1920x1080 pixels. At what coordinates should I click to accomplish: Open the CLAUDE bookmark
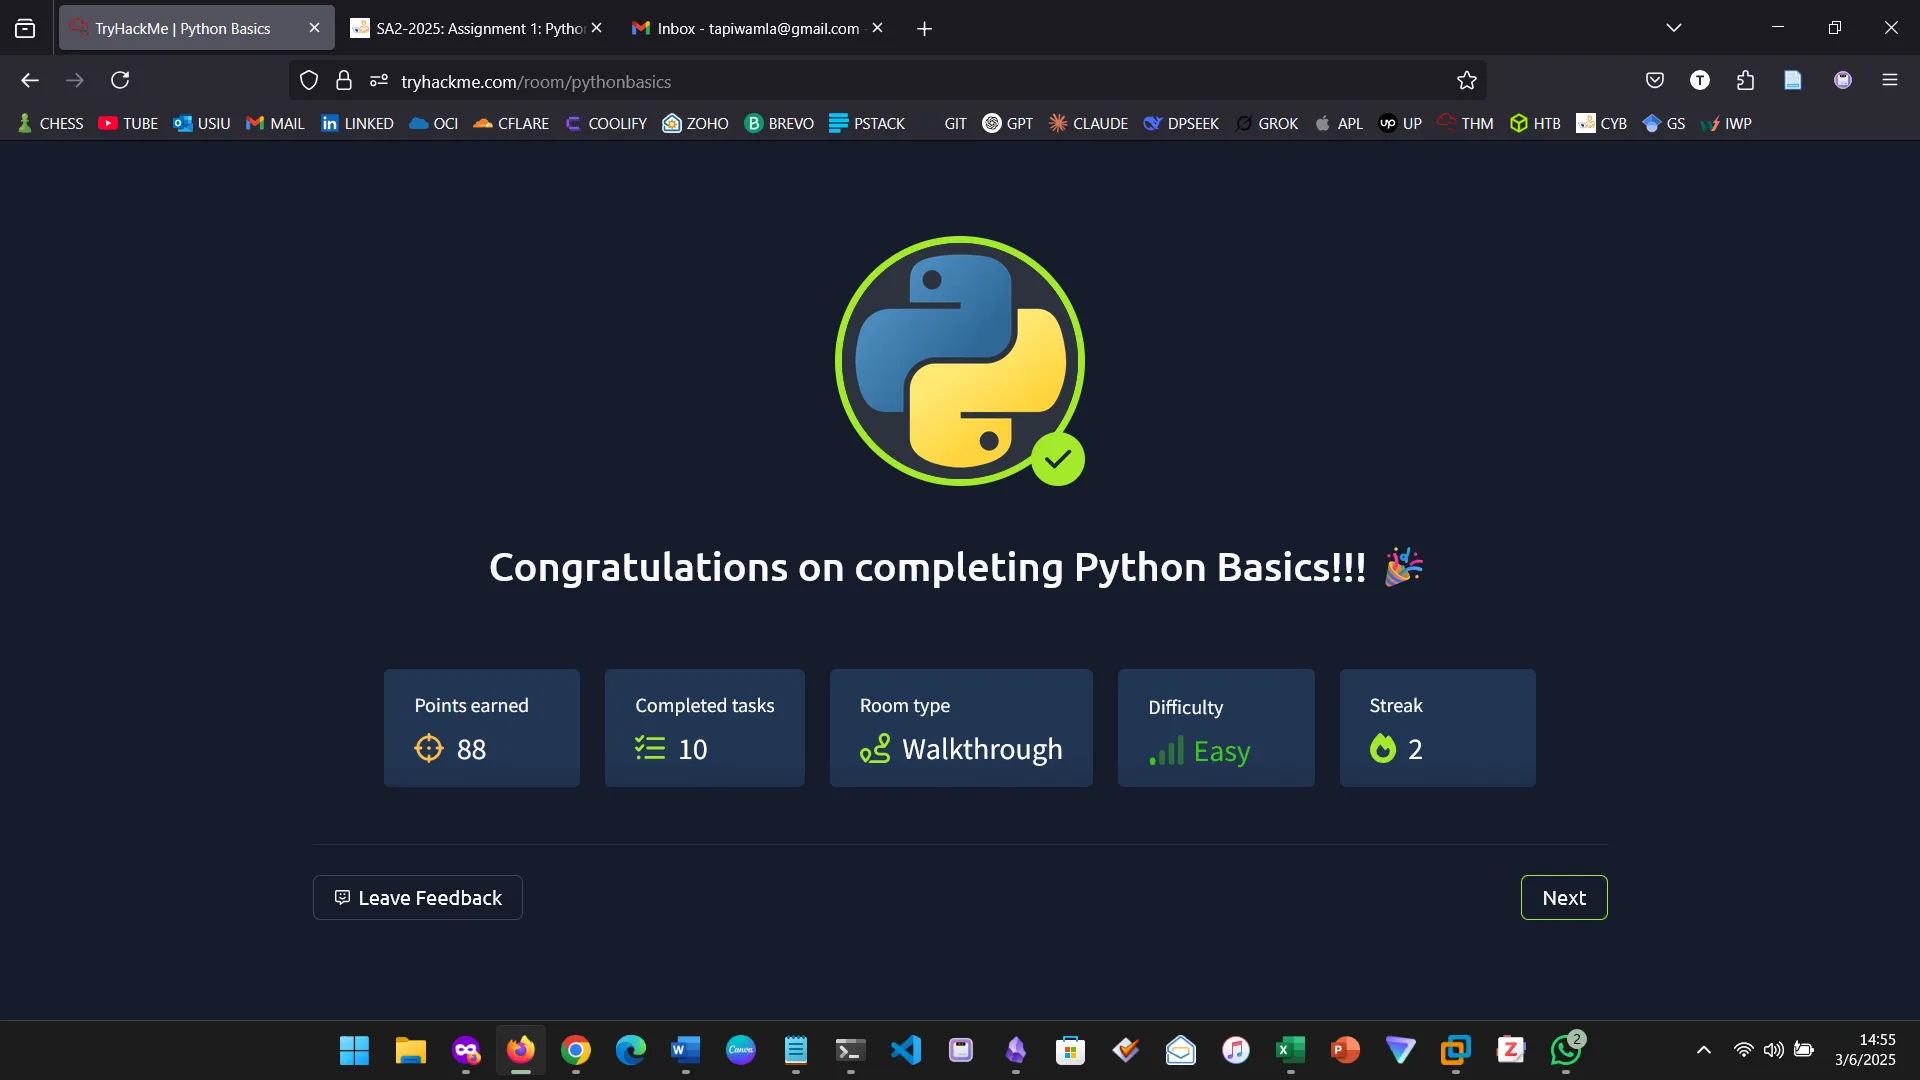1088,123
